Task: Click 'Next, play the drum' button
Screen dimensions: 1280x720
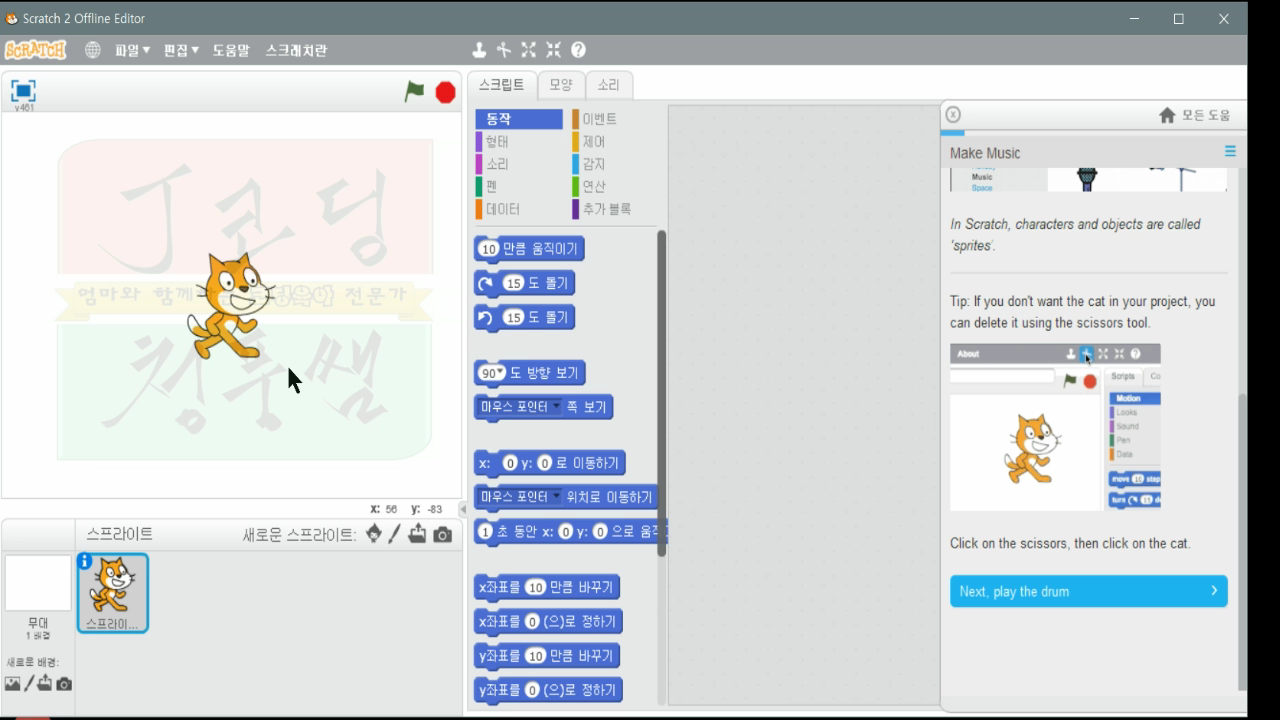Action: [1089, 591]
